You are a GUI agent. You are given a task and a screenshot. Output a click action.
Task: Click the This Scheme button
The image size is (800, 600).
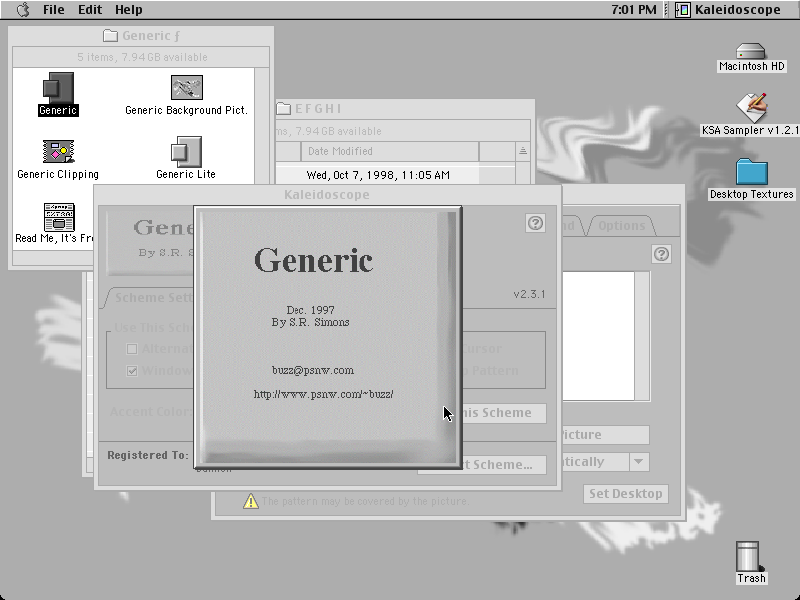(x=504, y=413)
